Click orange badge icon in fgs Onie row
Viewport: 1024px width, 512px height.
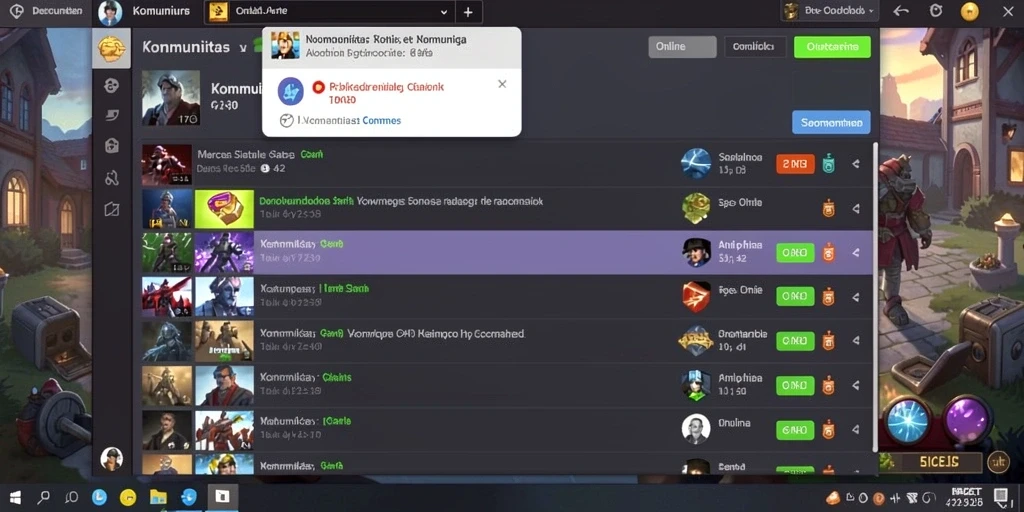point(828,296)
